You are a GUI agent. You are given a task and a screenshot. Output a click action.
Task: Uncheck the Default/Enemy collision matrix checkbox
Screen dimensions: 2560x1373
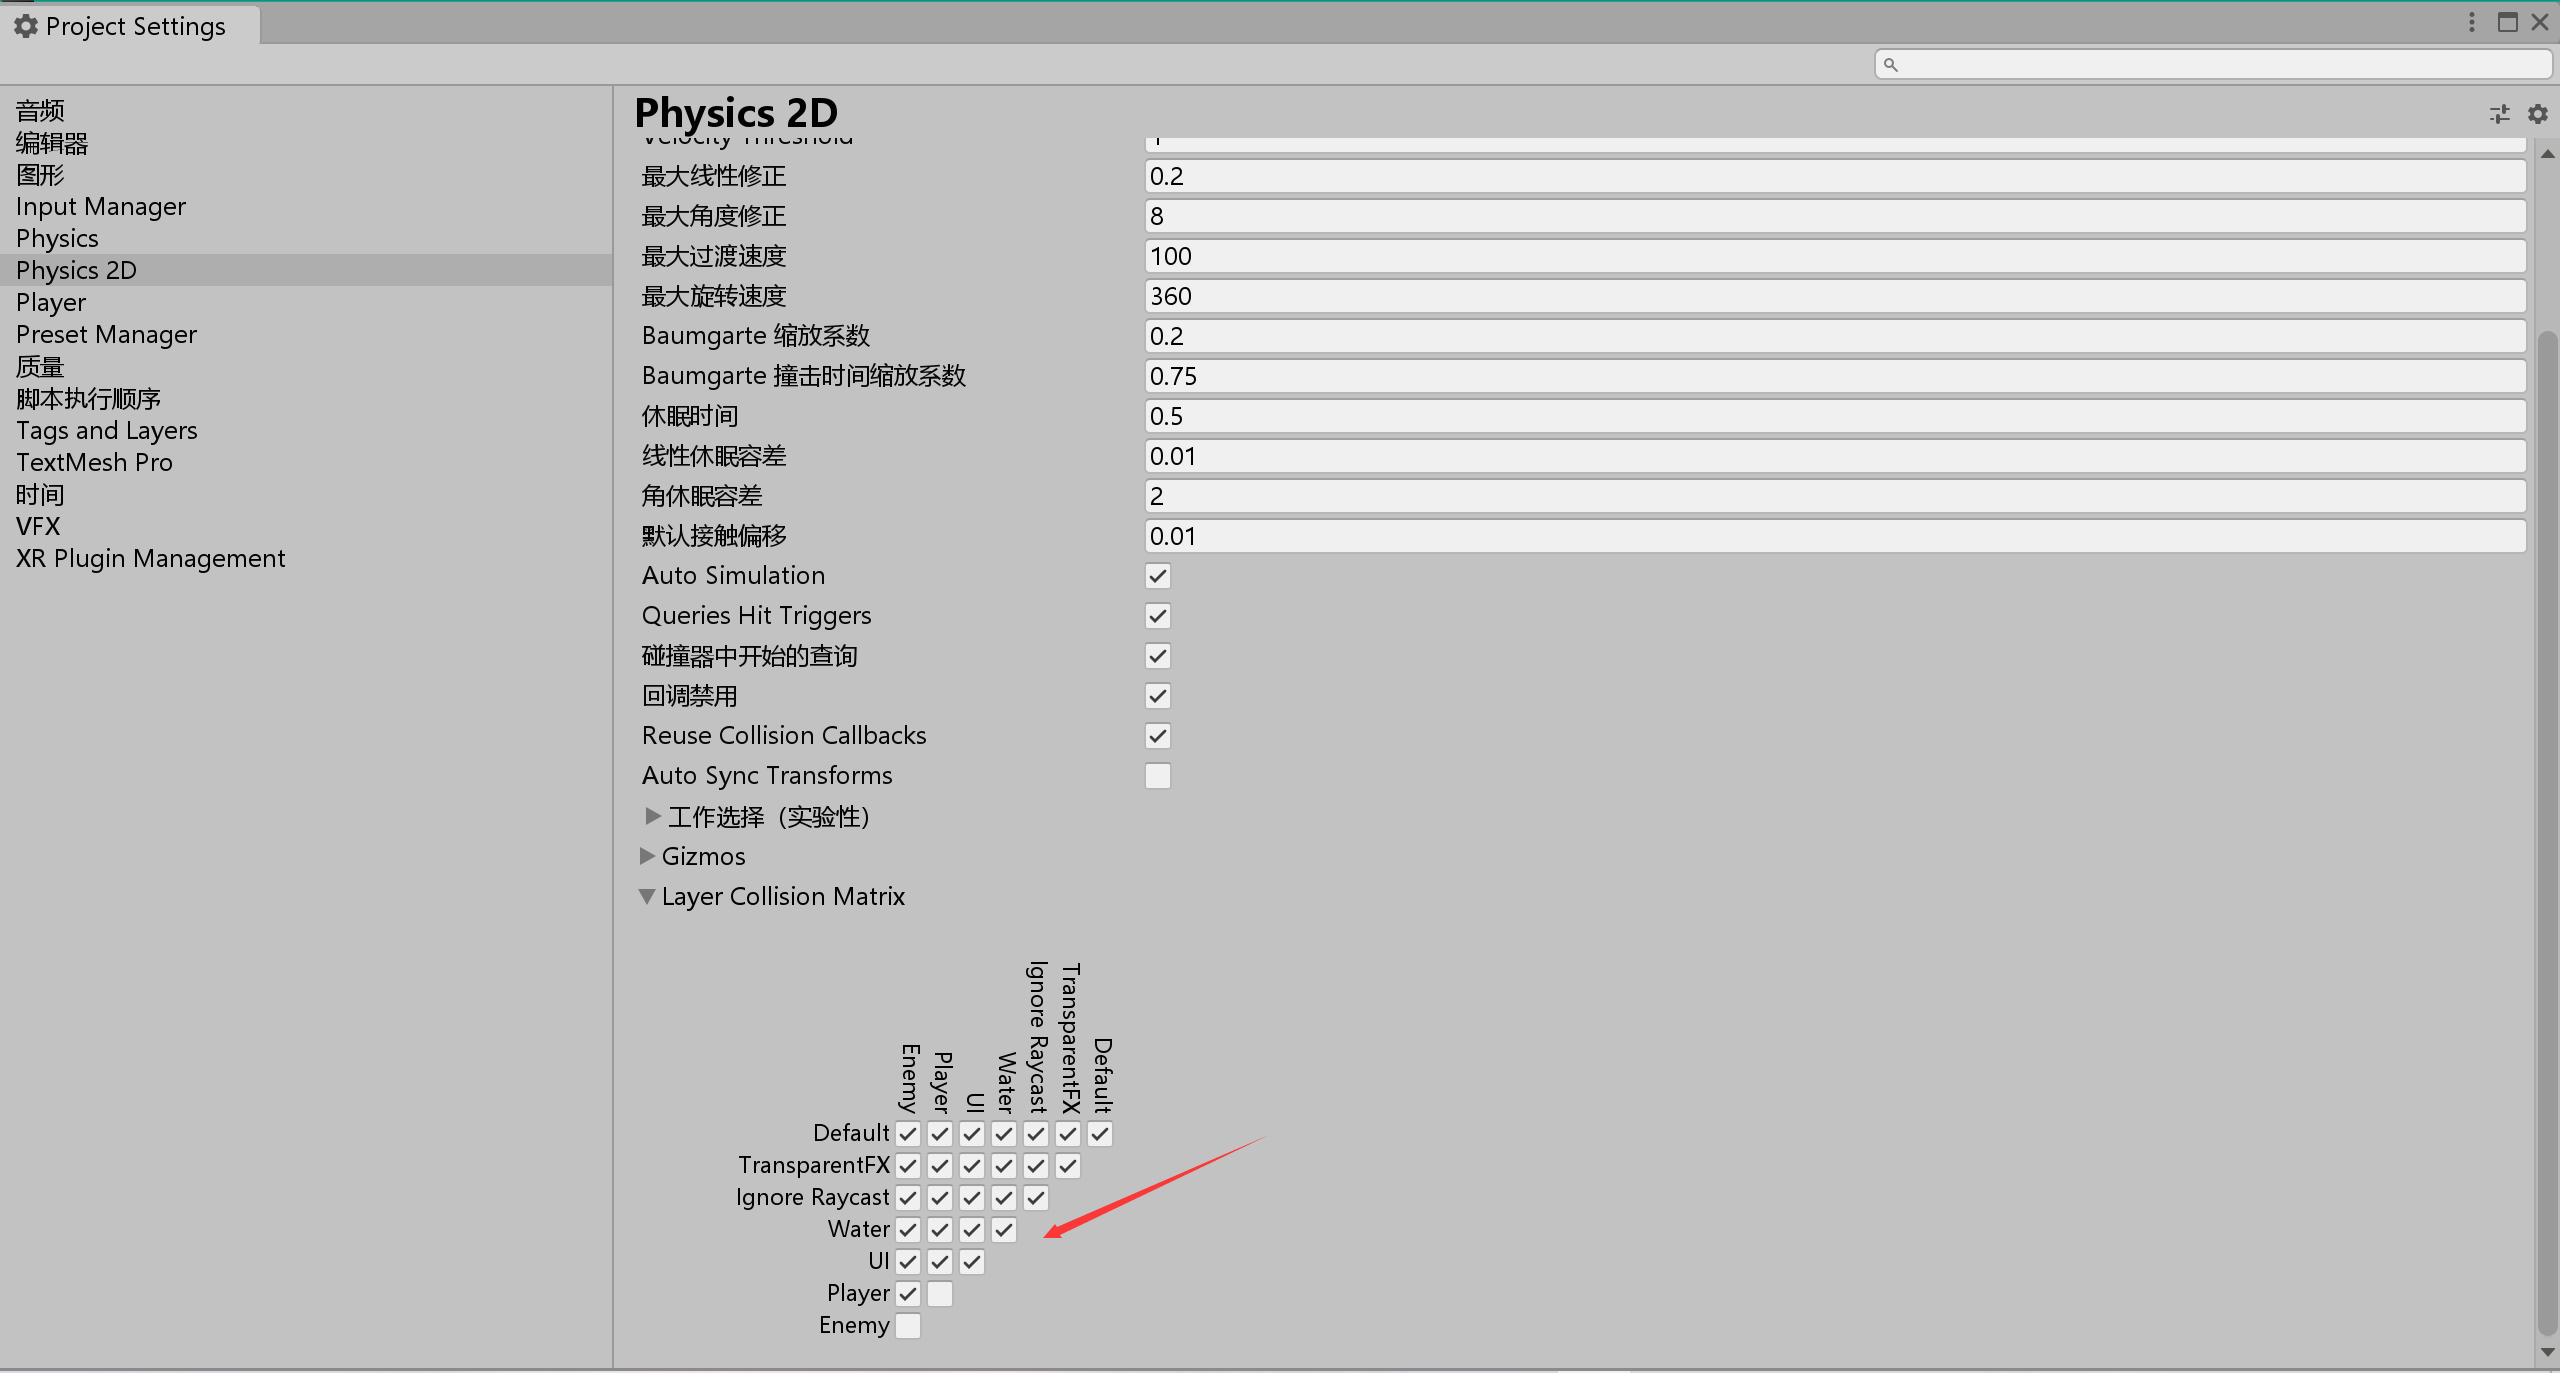(x=907, y=1134)
